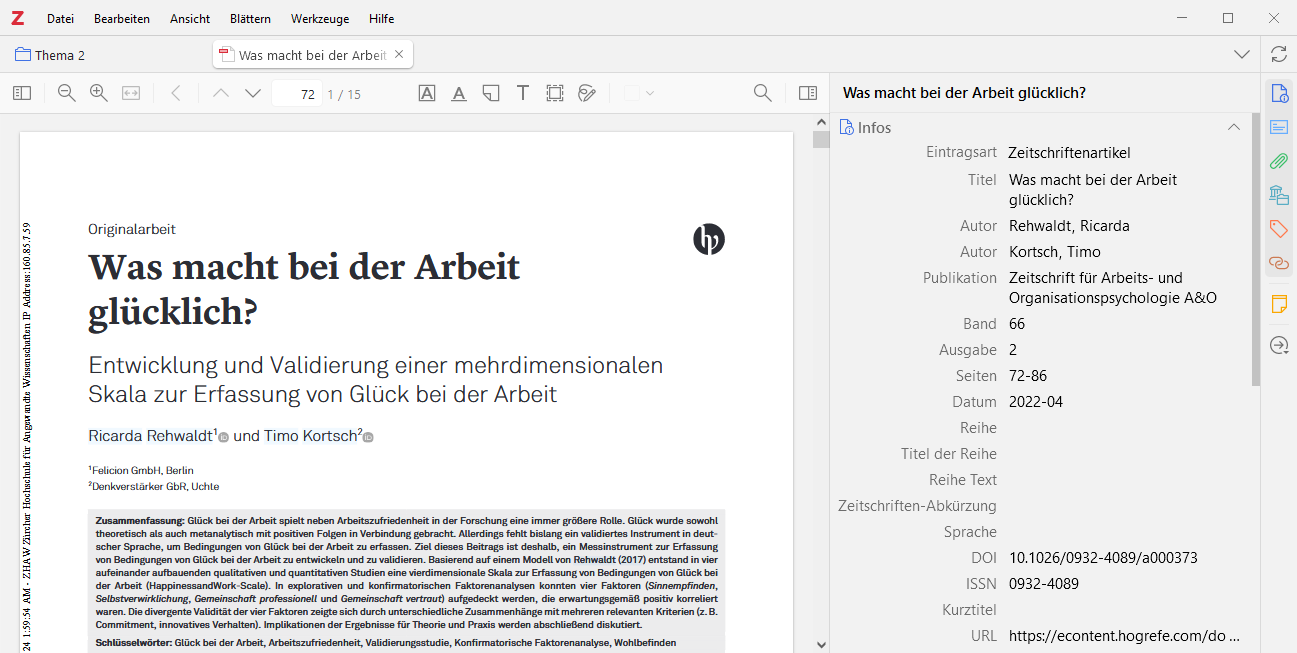Click the zoom out magnifier

coord(67,93)
